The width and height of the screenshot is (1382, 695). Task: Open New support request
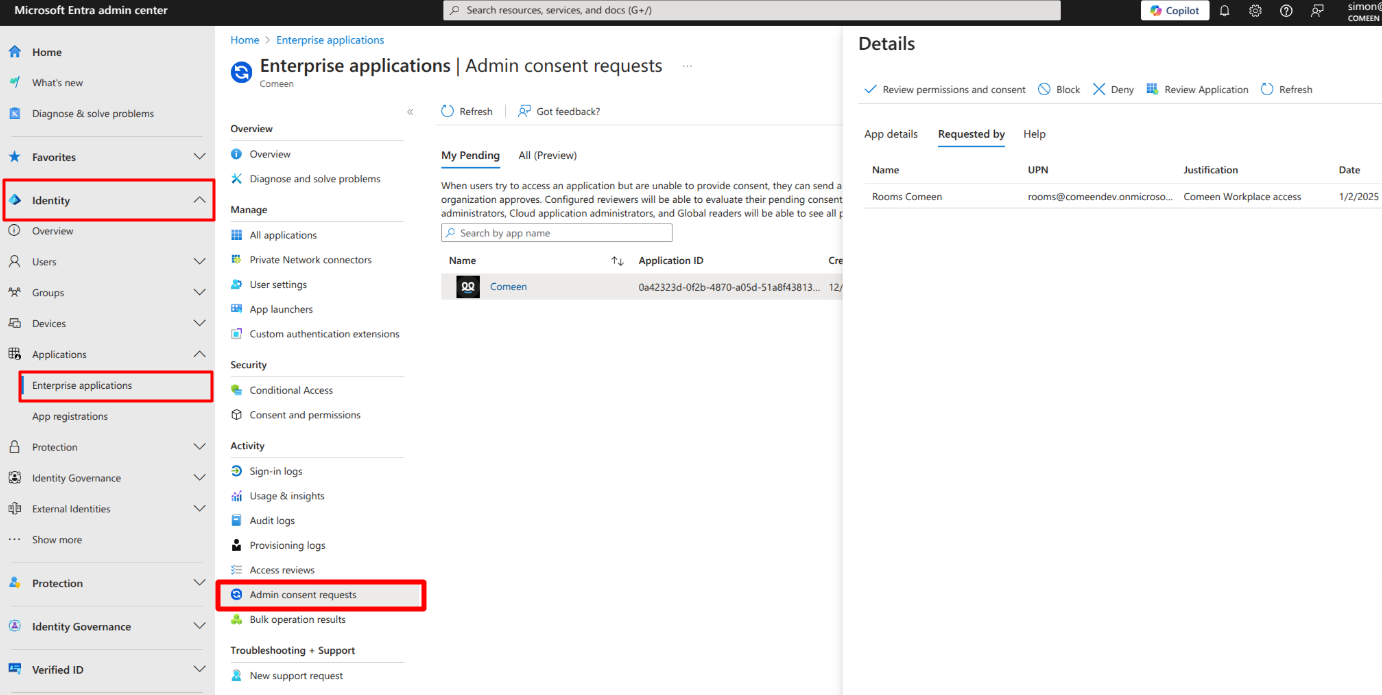(296, 676)
